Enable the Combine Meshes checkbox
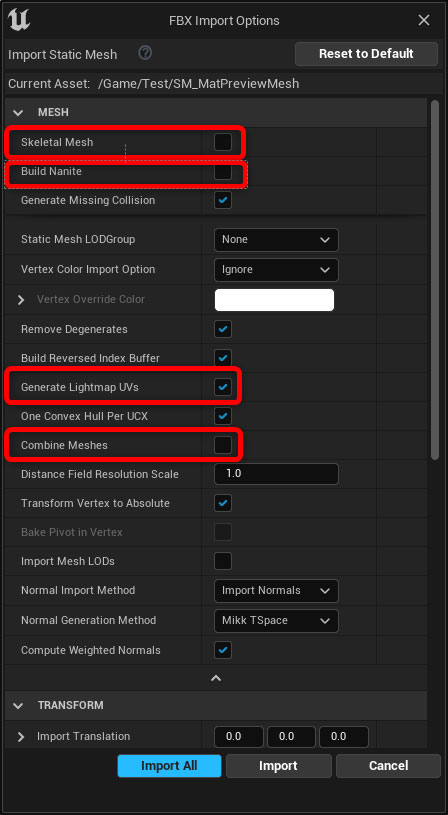Image resolution: width=448 pixels, height=815 pixels. 223,445
